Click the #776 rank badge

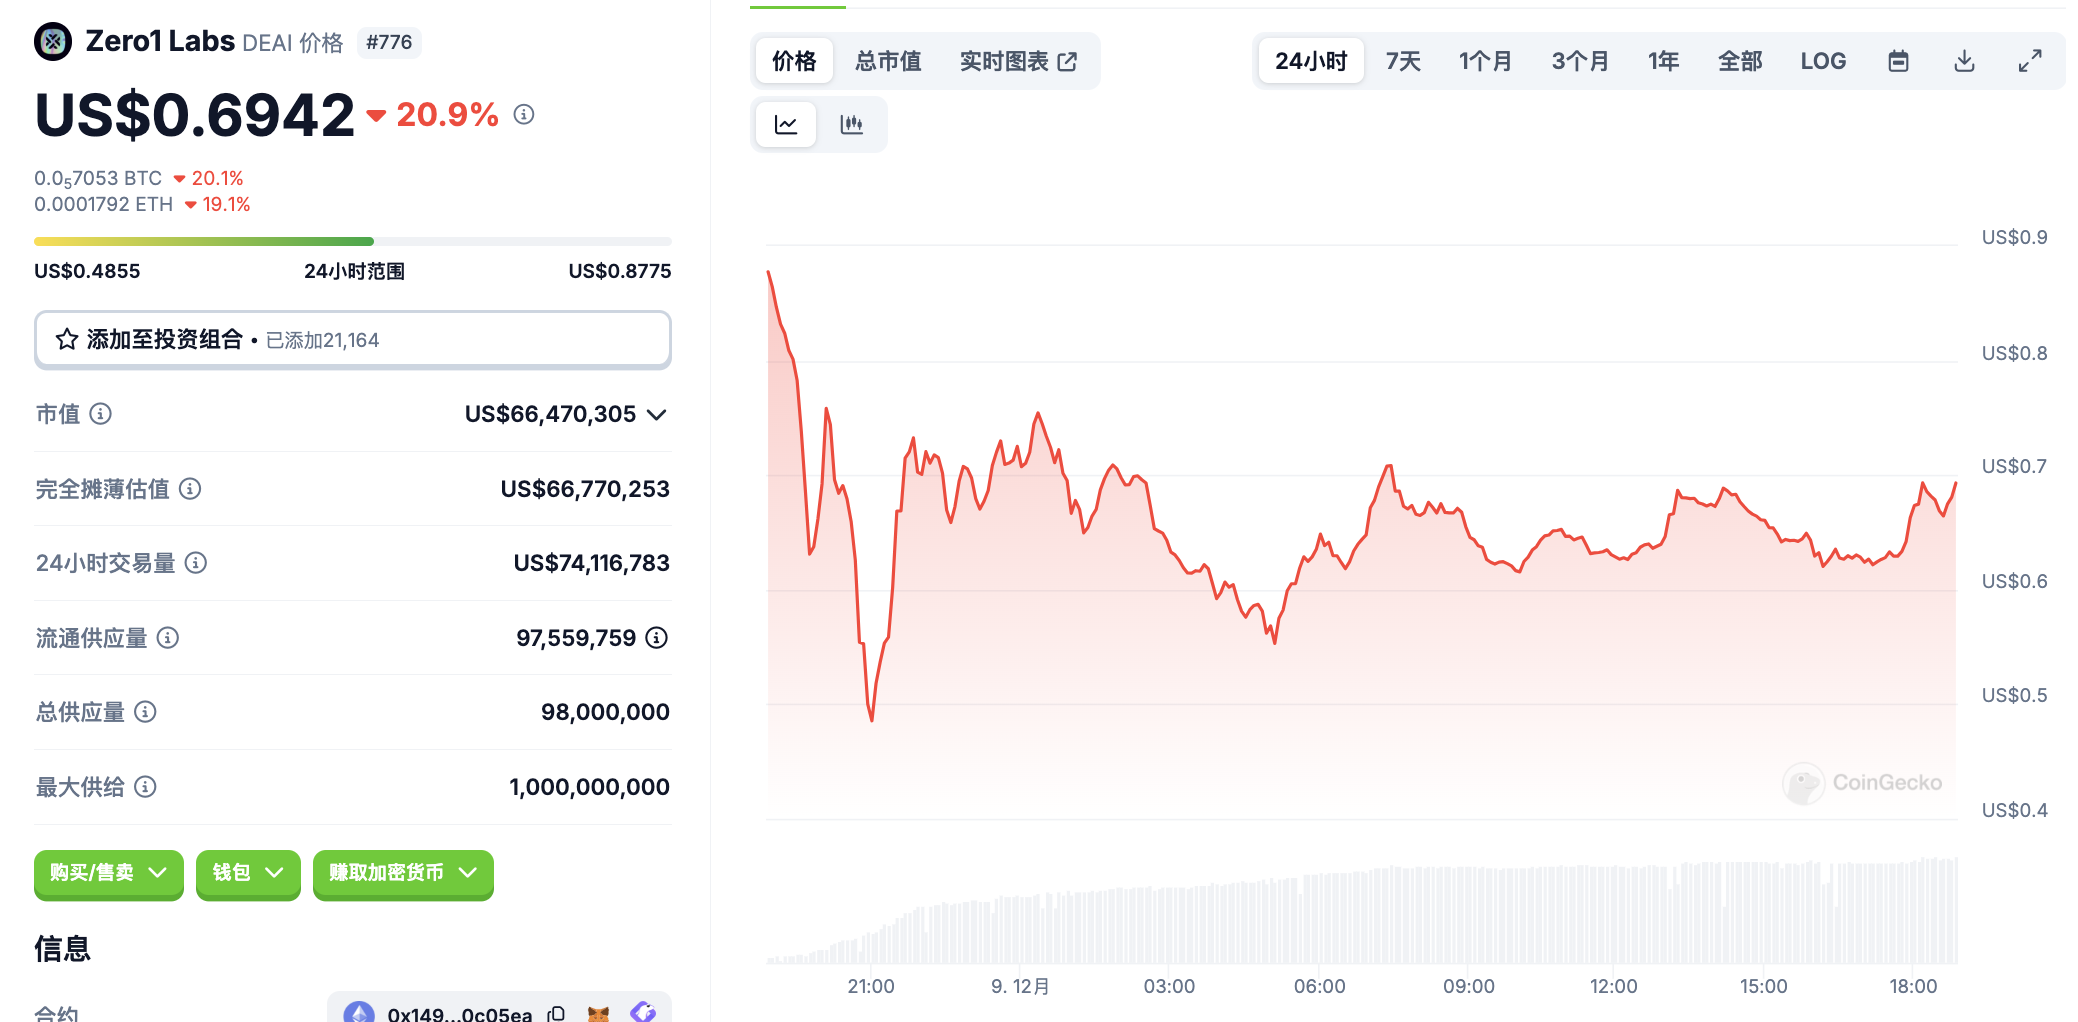click(389, 42)
